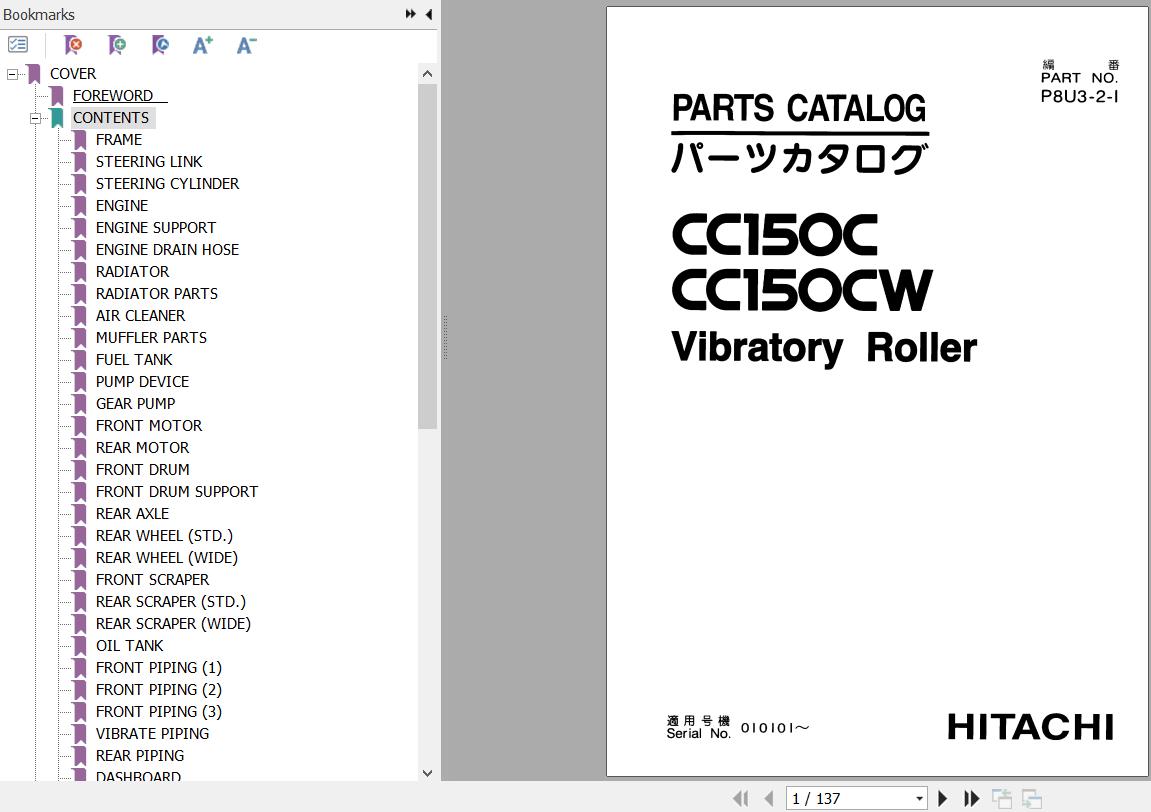1151x812 pixels.
Task: Choose REAR SCRAPER (STD.) bookmark
Action: 171,602
